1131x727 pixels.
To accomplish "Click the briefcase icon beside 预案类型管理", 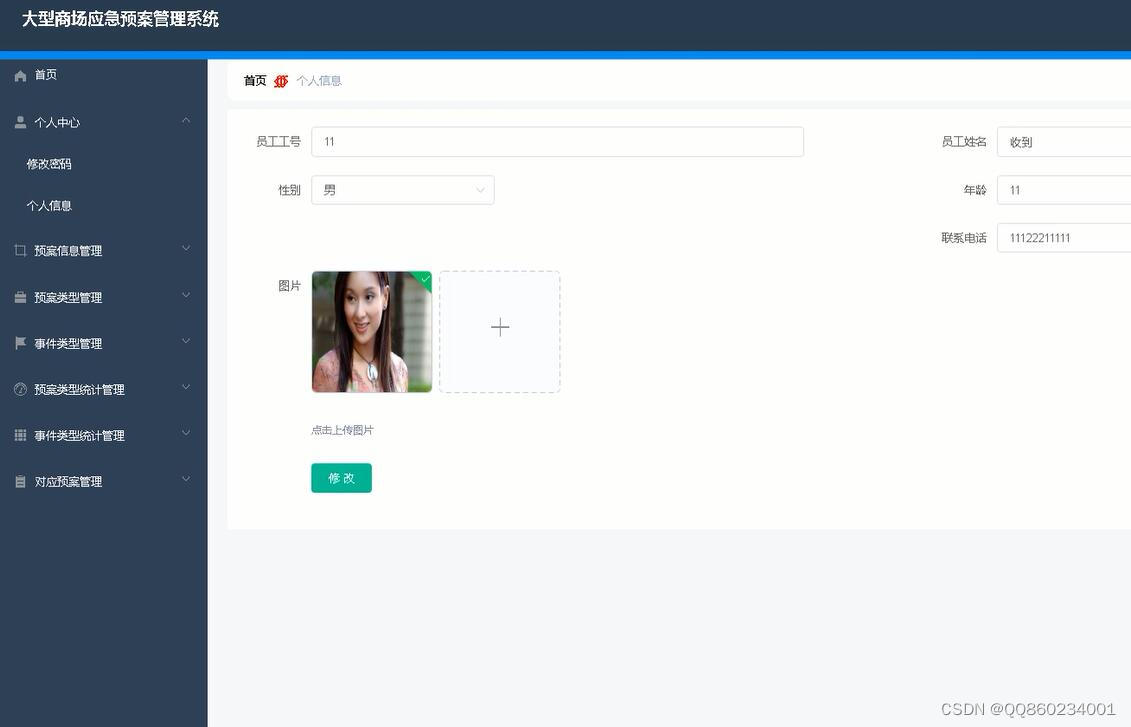I will (19, 296).
